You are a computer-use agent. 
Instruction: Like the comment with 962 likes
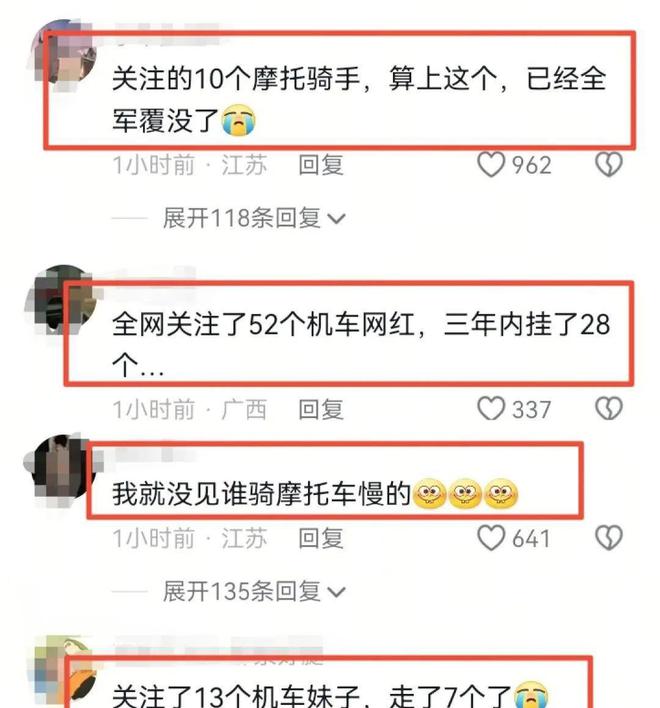tap(491, 164)
